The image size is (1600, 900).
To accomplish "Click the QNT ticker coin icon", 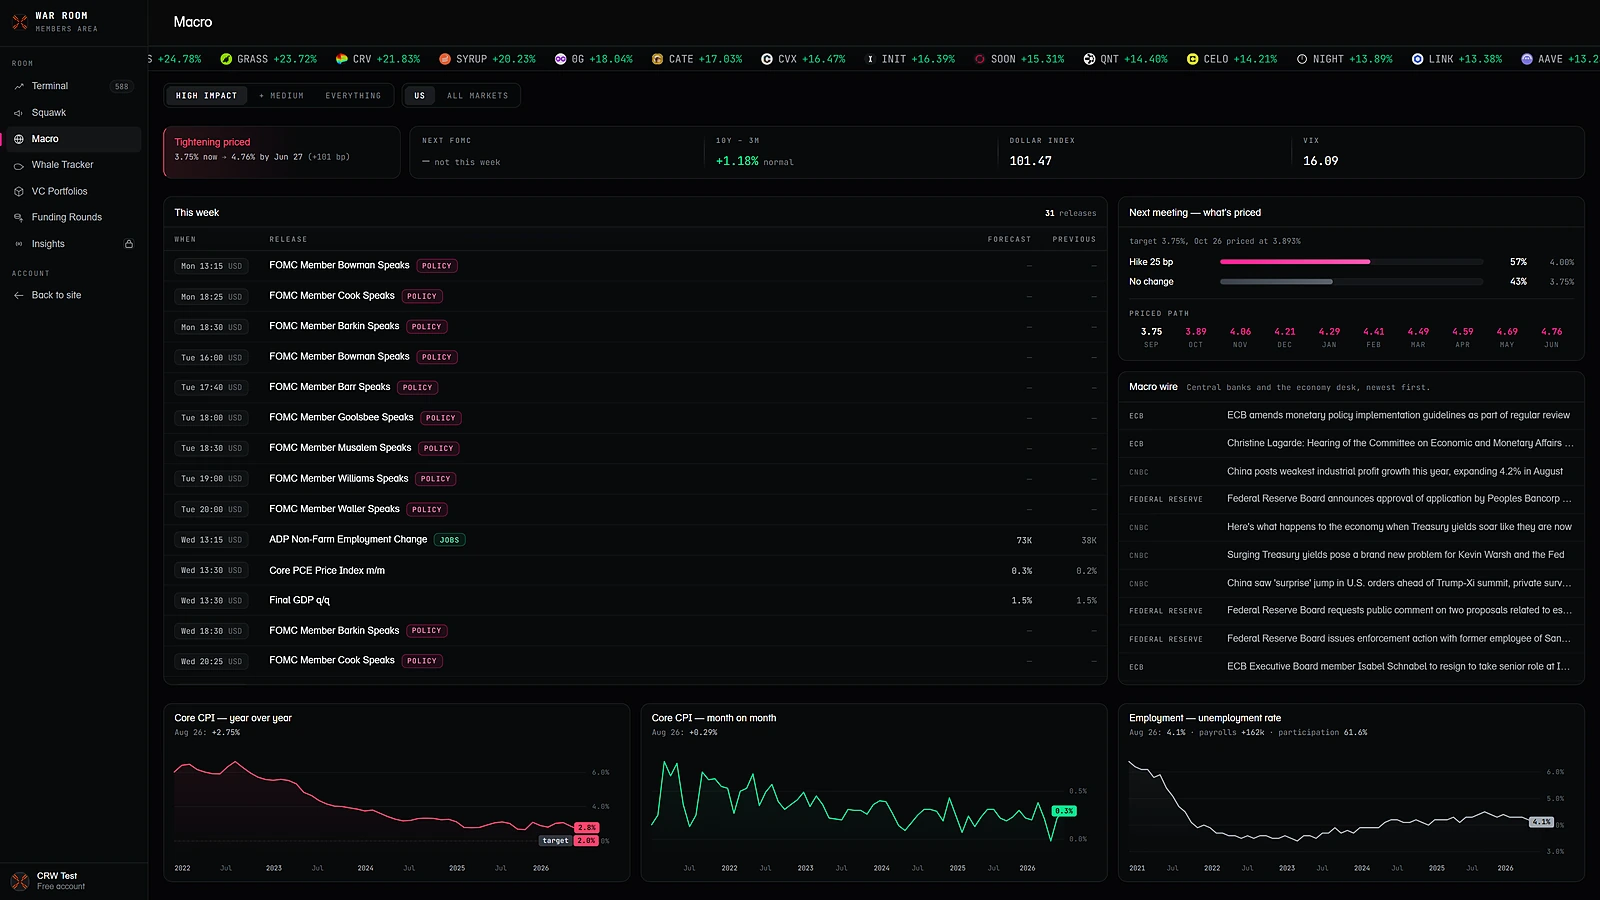I will [x=1089, y=59].
